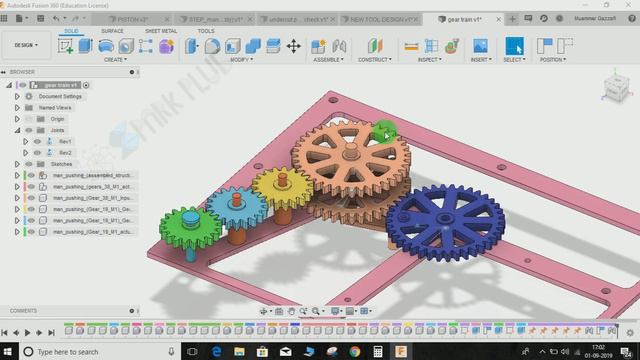The image size is (640, 360).
Task: Switch to the SHEET METAL tab
Action: (x=161, y=31)
